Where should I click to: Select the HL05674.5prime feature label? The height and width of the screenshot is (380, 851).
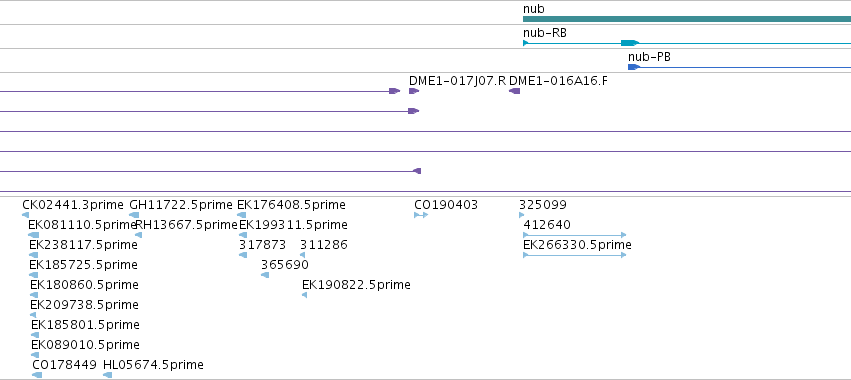pyautogui.click(x=153, y=365)
